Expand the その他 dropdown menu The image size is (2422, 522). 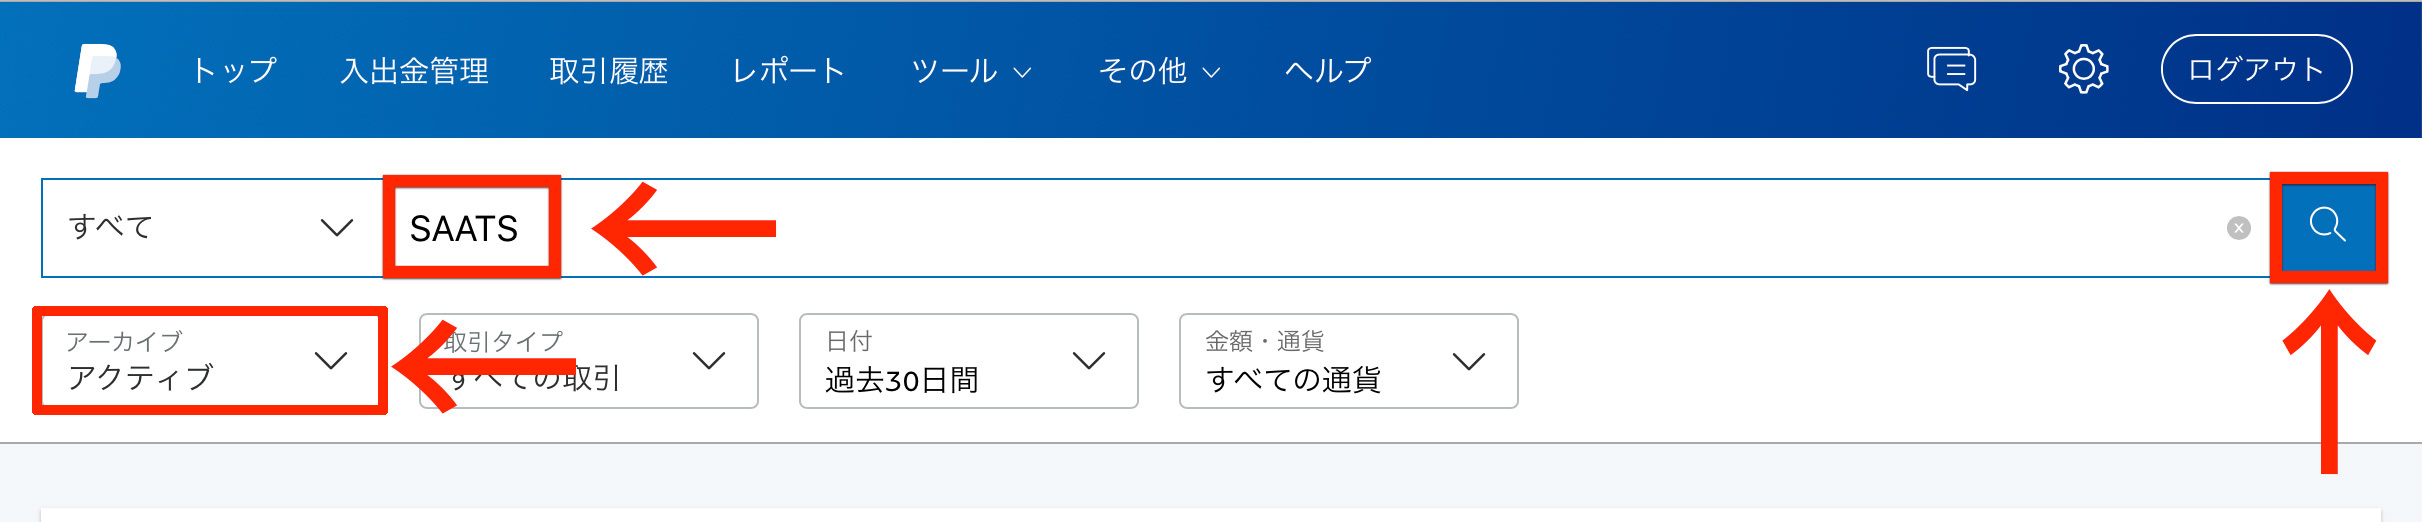coord(1158,70)
